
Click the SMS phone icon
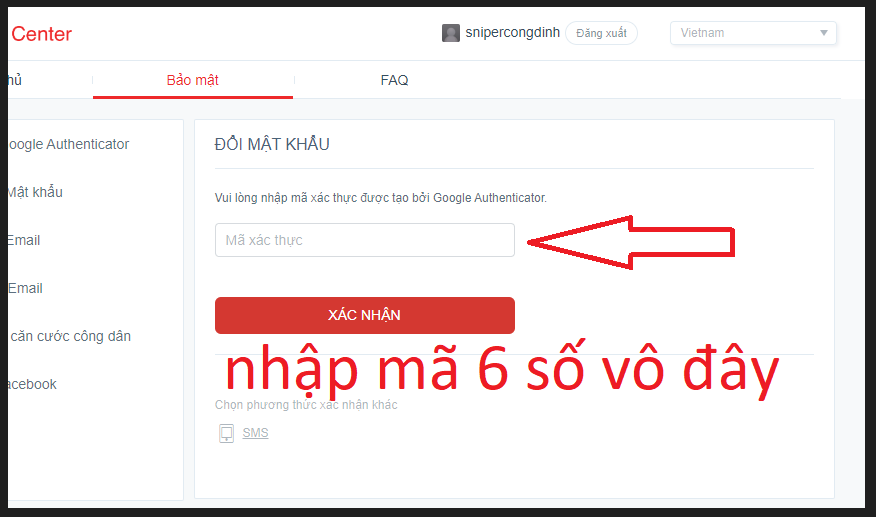(226, 433)
